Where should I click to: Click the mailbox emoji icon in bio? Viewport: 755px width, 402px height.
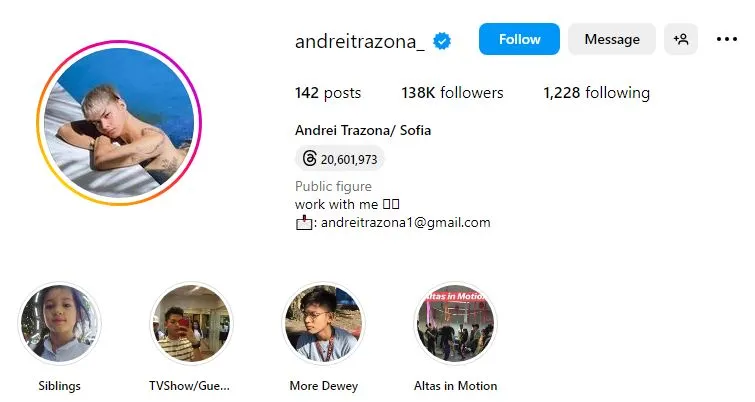pos(304,223)
